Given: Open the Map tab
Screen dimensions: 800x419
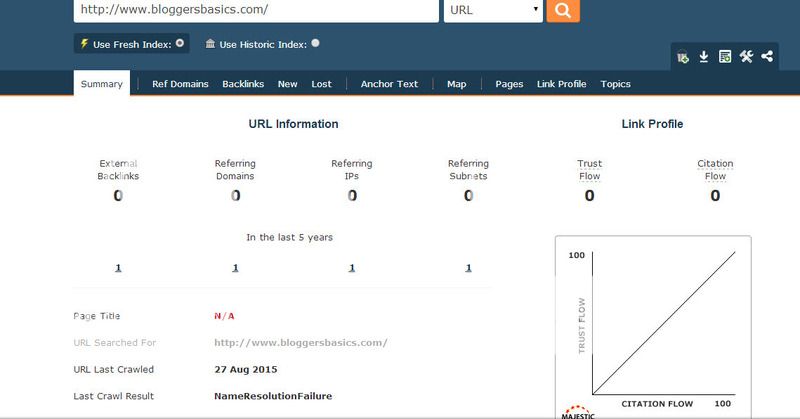Looking at the screenshot, I should pyautogui.click(x=457, y=84).
